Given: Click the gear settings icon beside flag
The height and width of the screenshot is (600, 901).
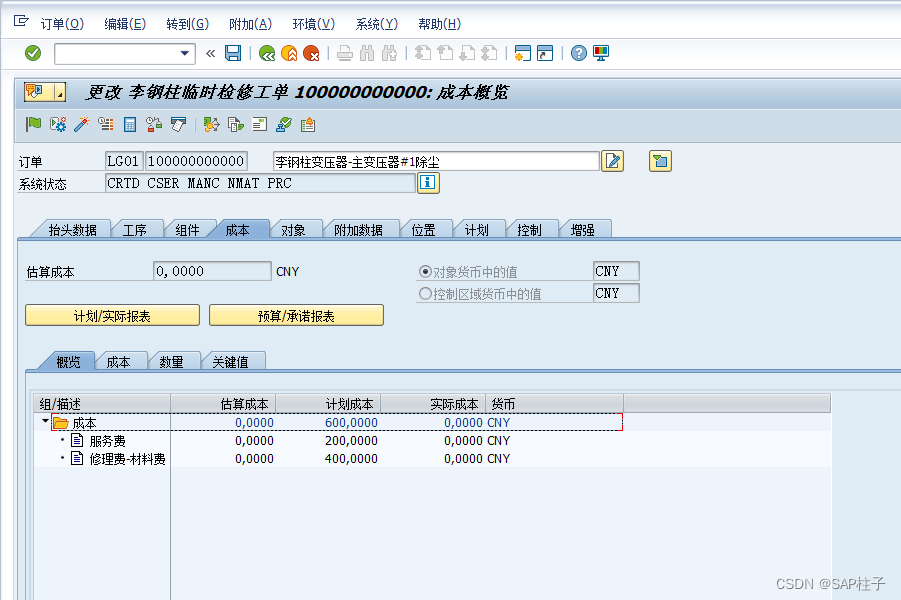Looking at the screenshot, I should [x=57, y=124].
